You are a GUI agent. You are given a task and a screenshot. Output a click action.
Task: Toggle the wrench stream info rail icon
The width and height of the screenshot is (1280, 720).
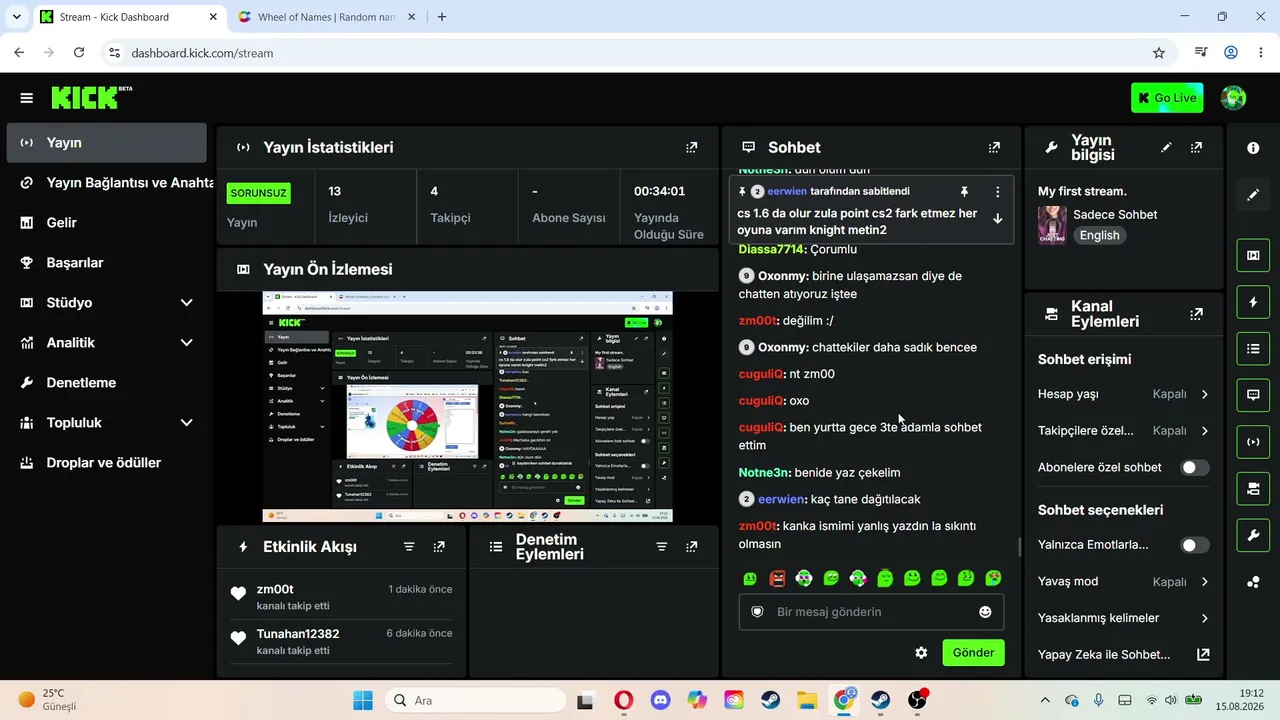click(x=1253, y=536)
